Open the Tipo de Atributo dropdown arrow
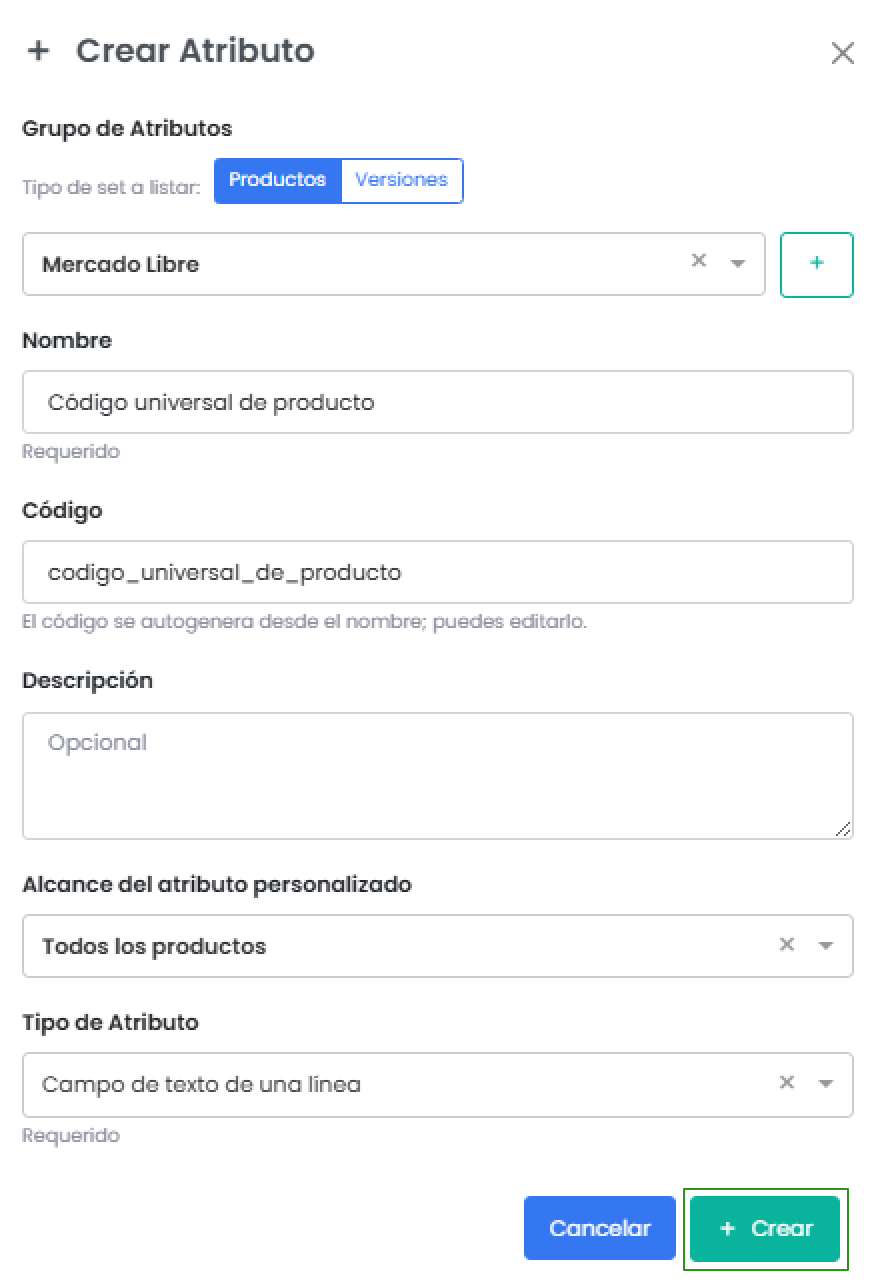 826,1084
